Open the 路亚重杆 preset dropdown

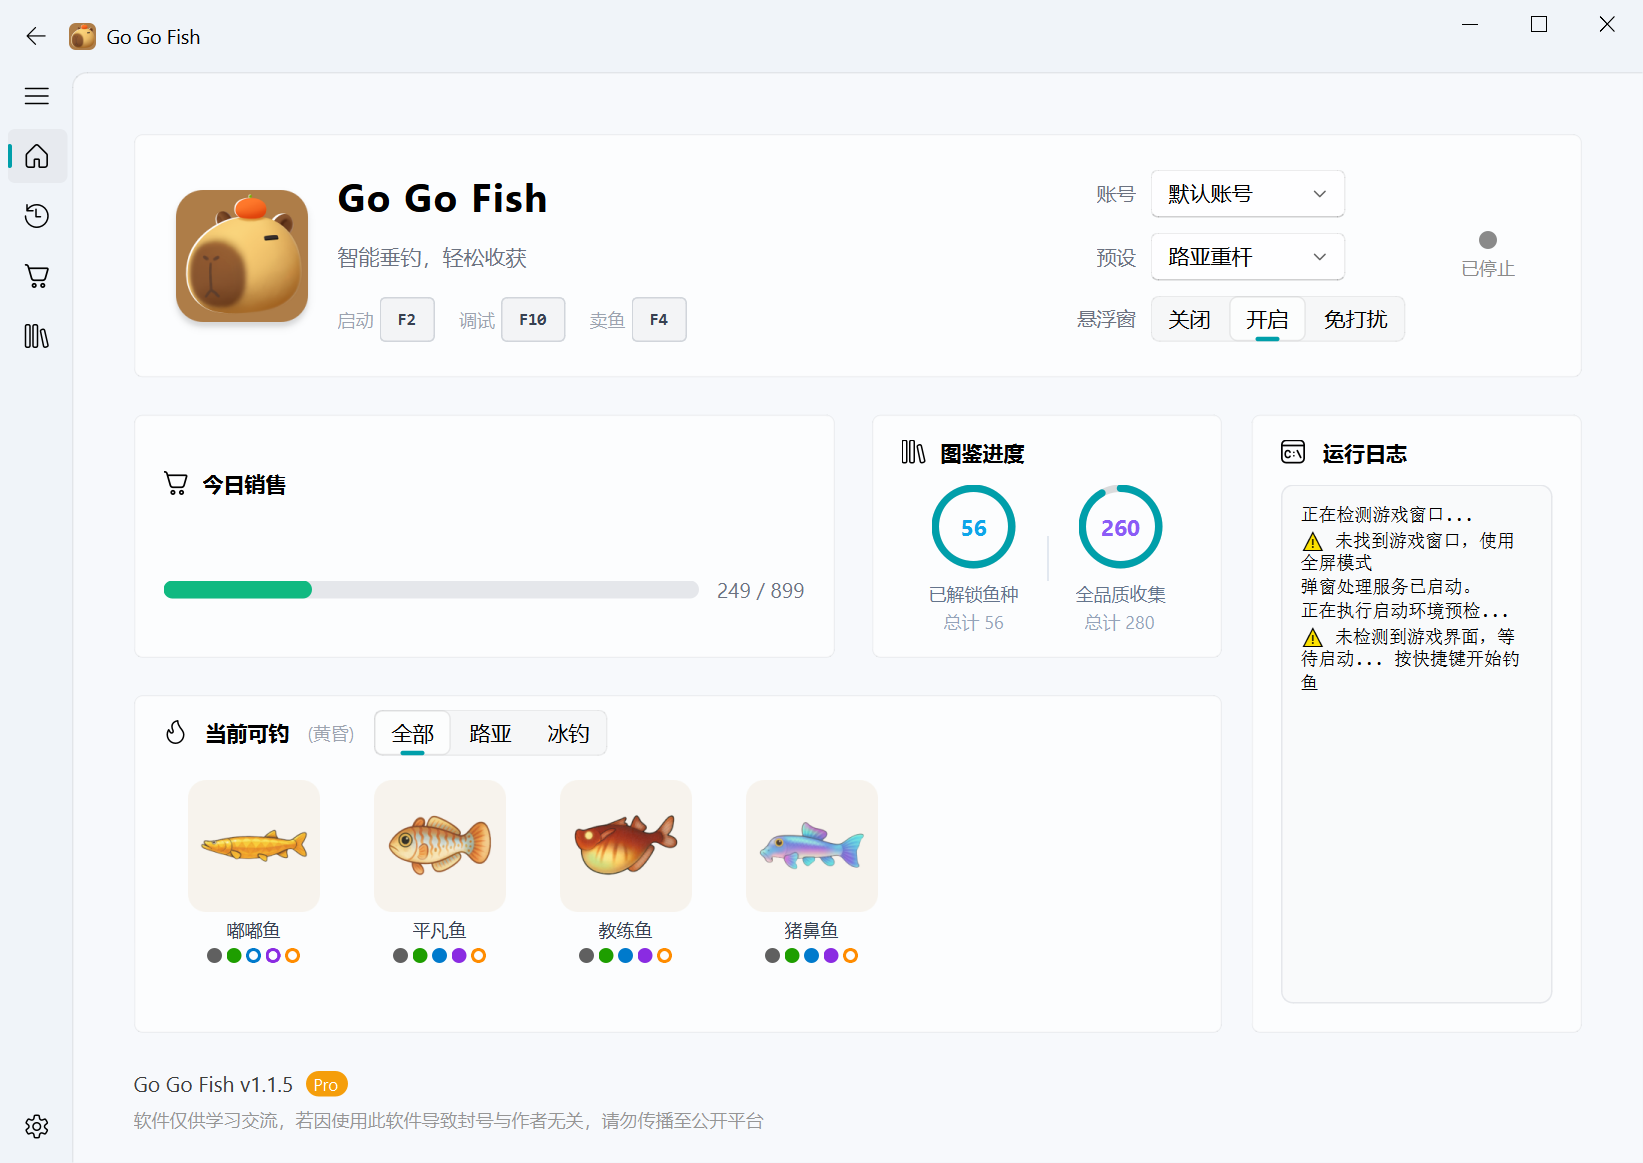pyautogui.click(x=1247, y=257)
